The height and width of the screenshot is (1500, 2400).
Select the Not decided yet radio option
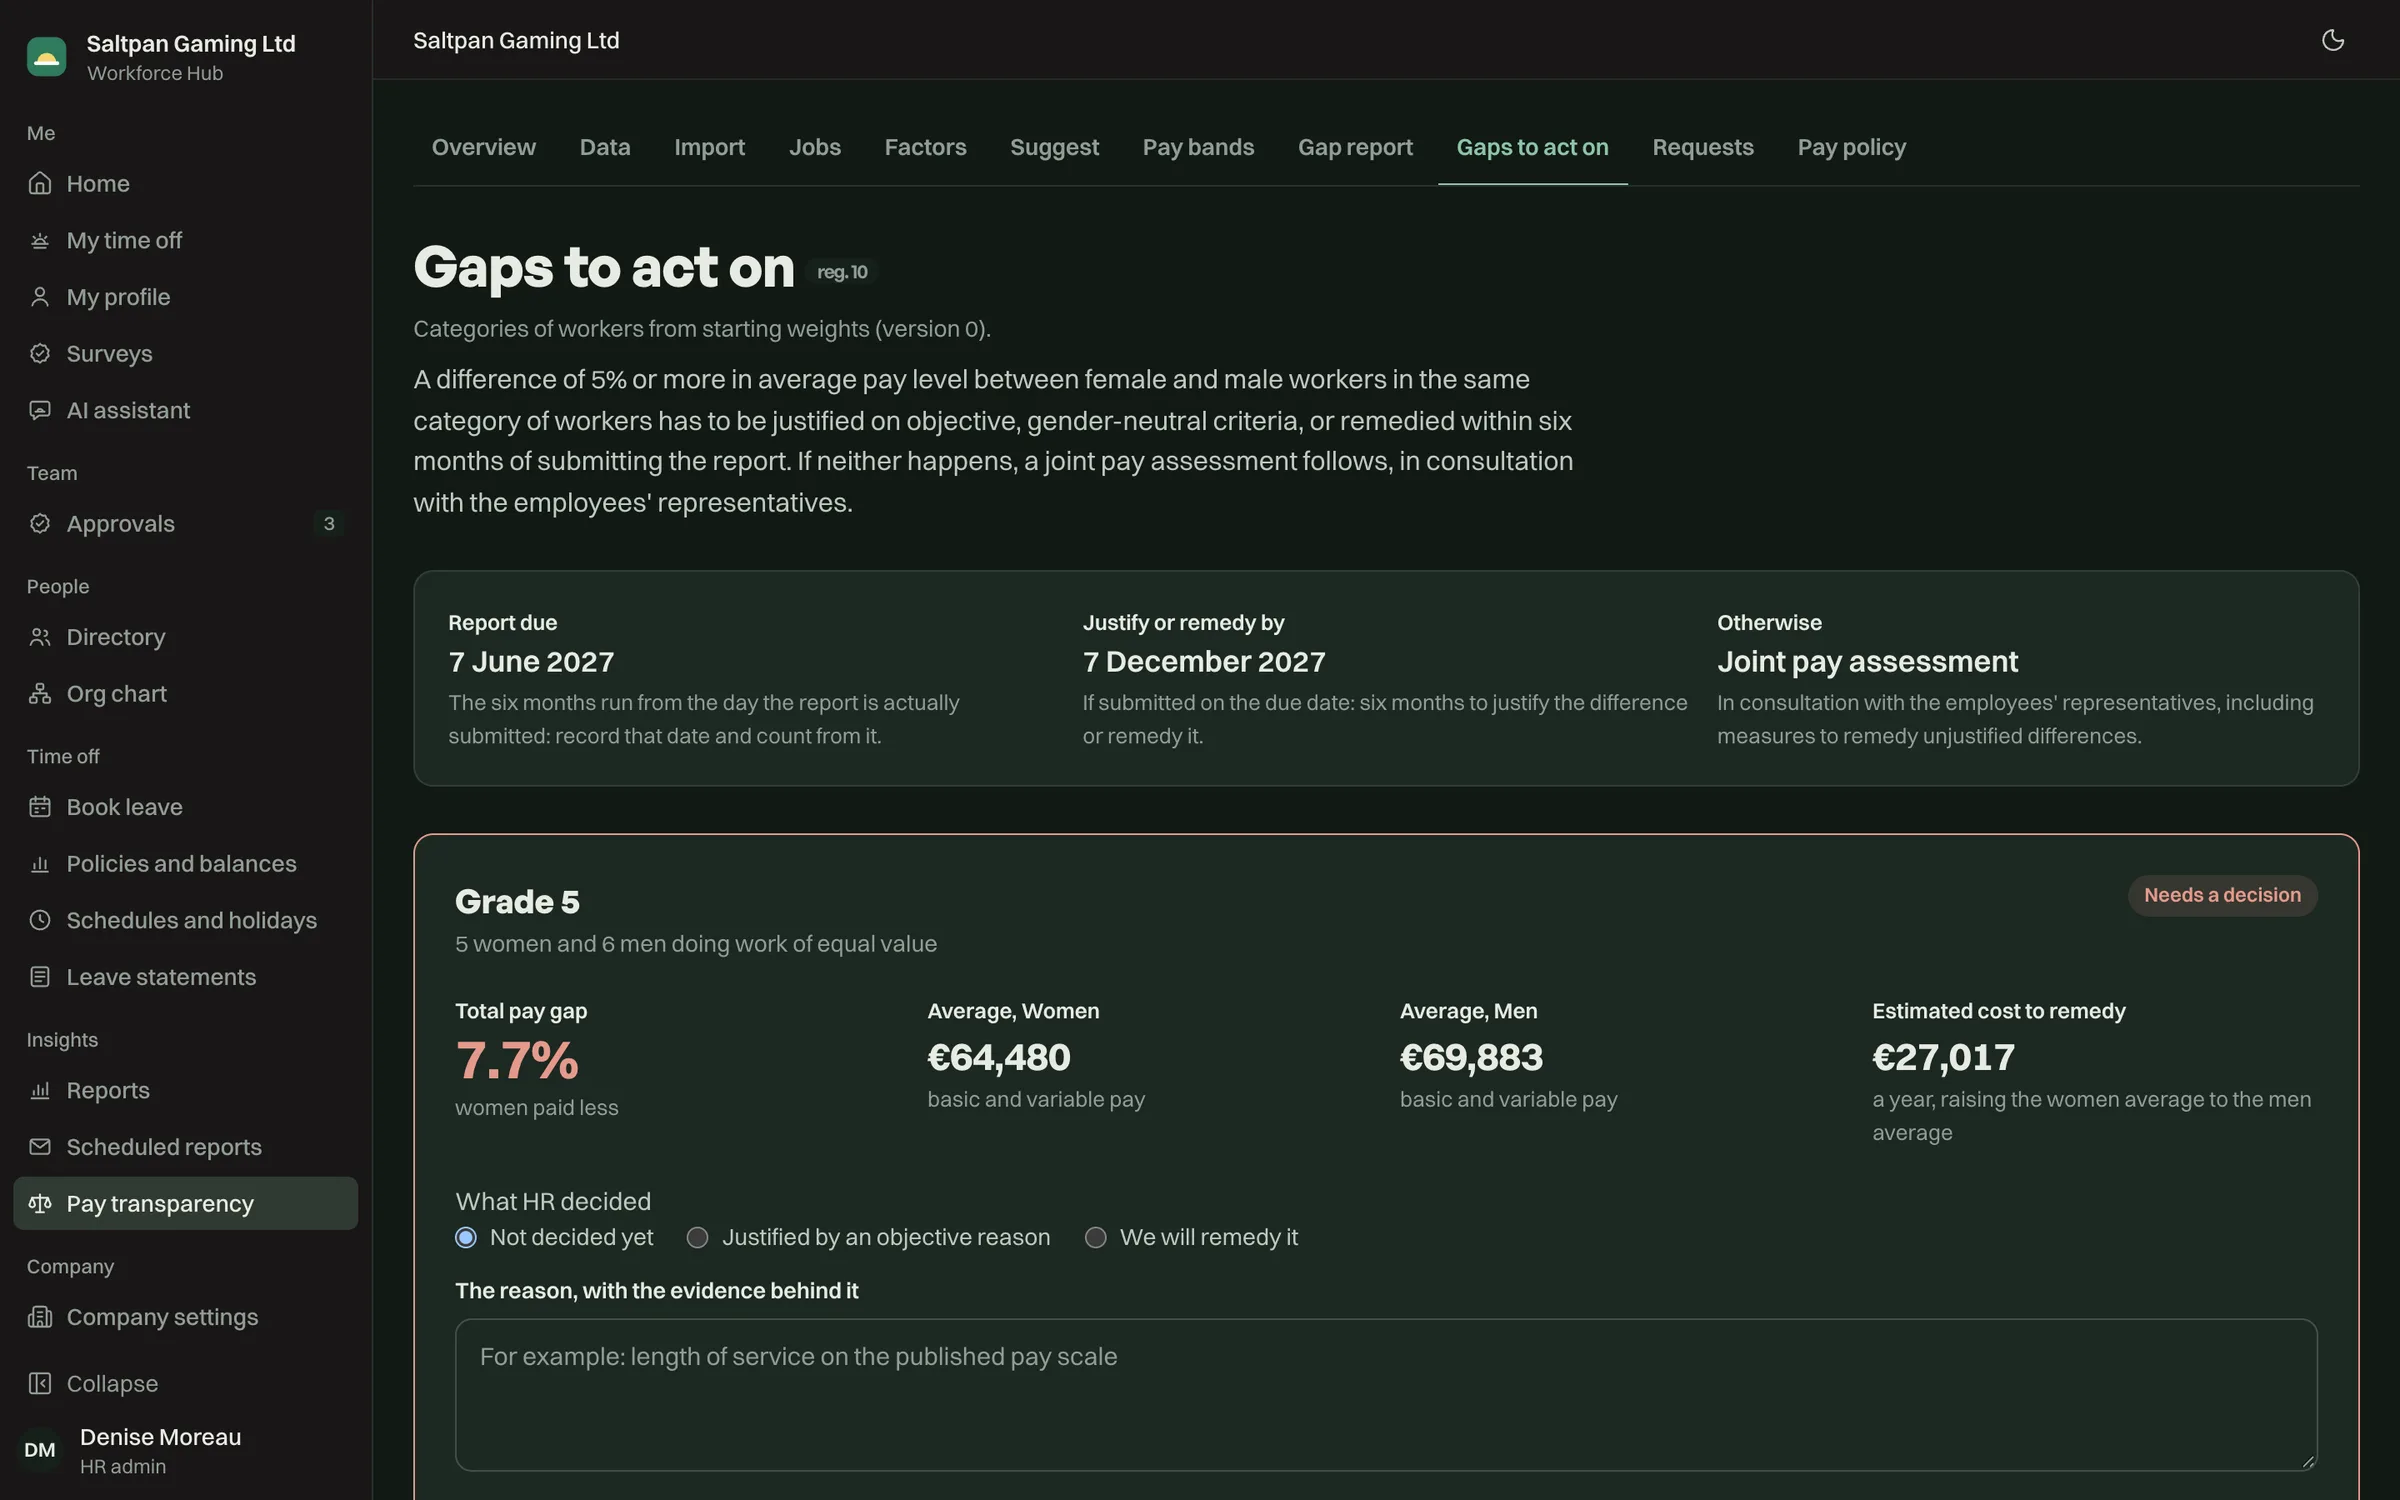pos(466,1238)
